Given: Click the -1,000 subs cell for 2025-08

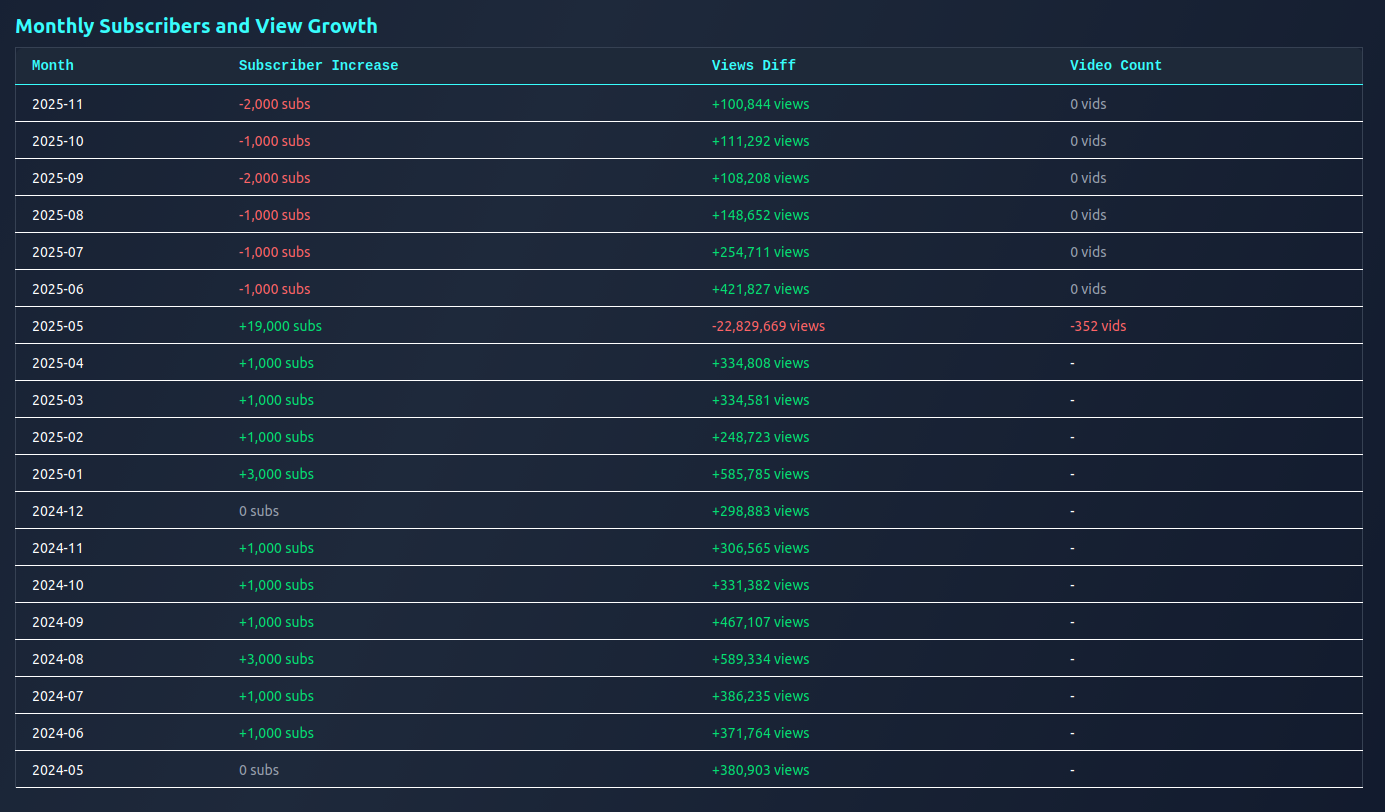Looking at the screenshot, I should pos(275,215).
